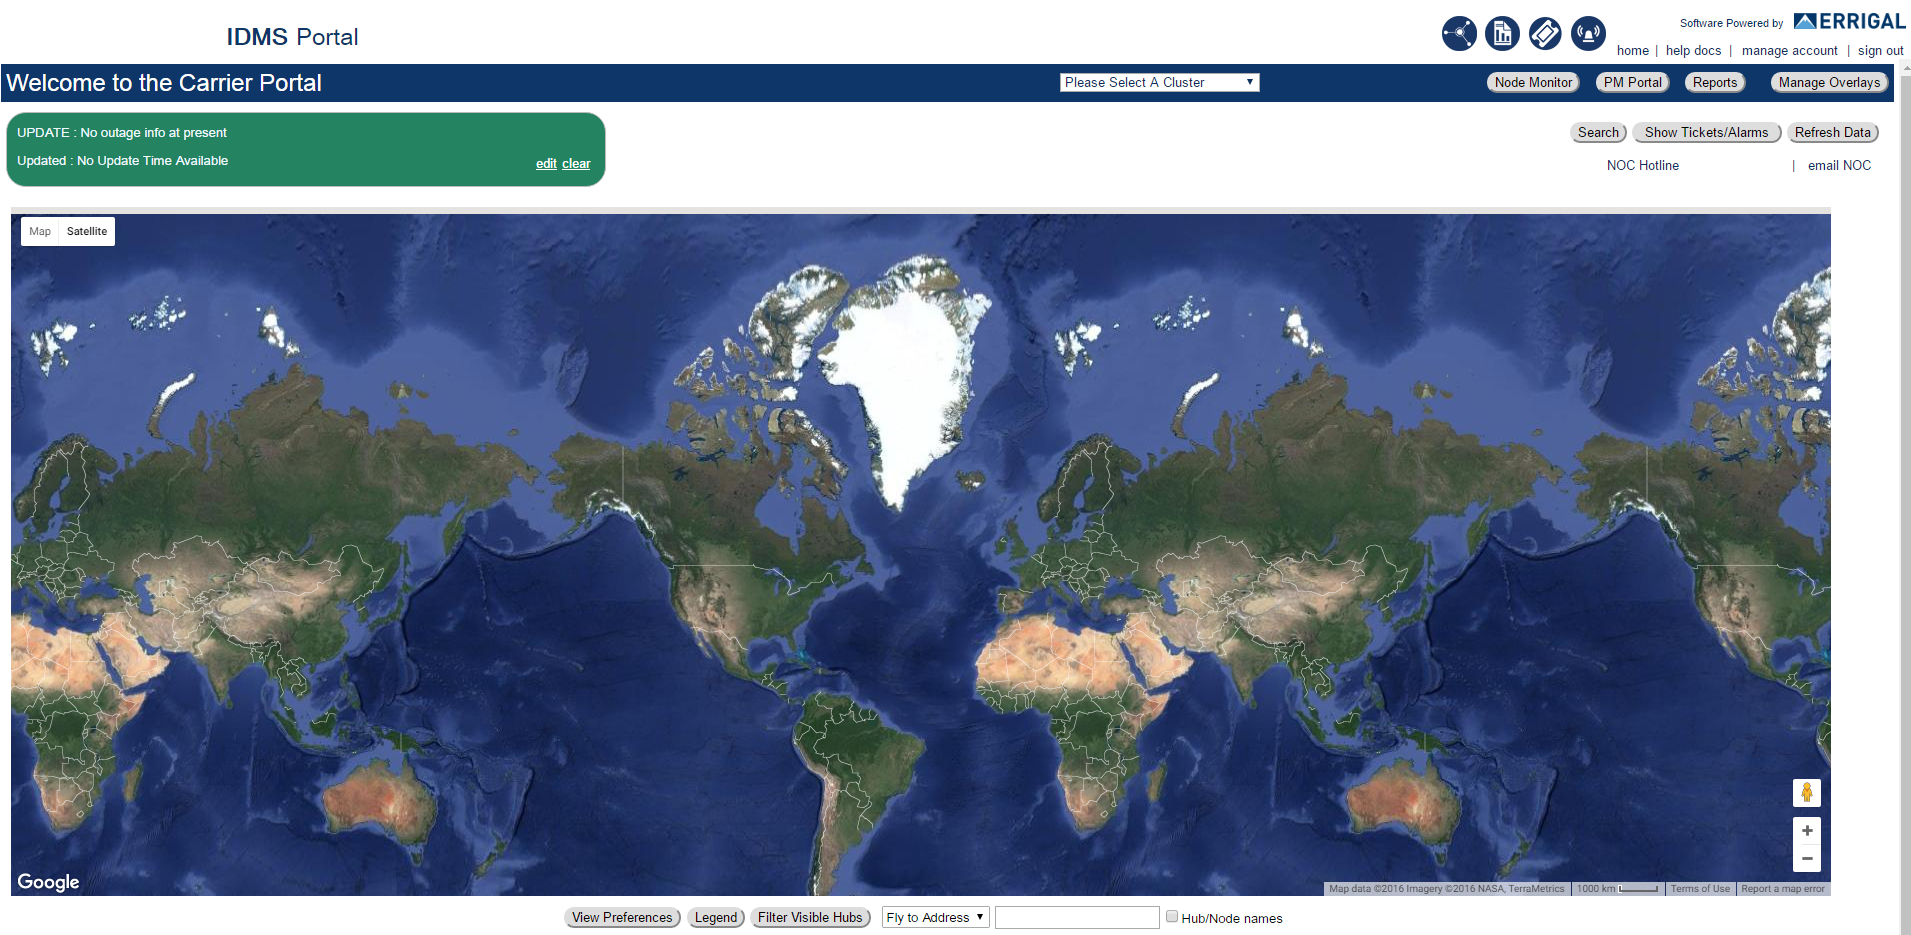The width and height of the screenshot is (1911, 935).
Task: Click the page vertical scrollbar
Action: coord(1905,500)
